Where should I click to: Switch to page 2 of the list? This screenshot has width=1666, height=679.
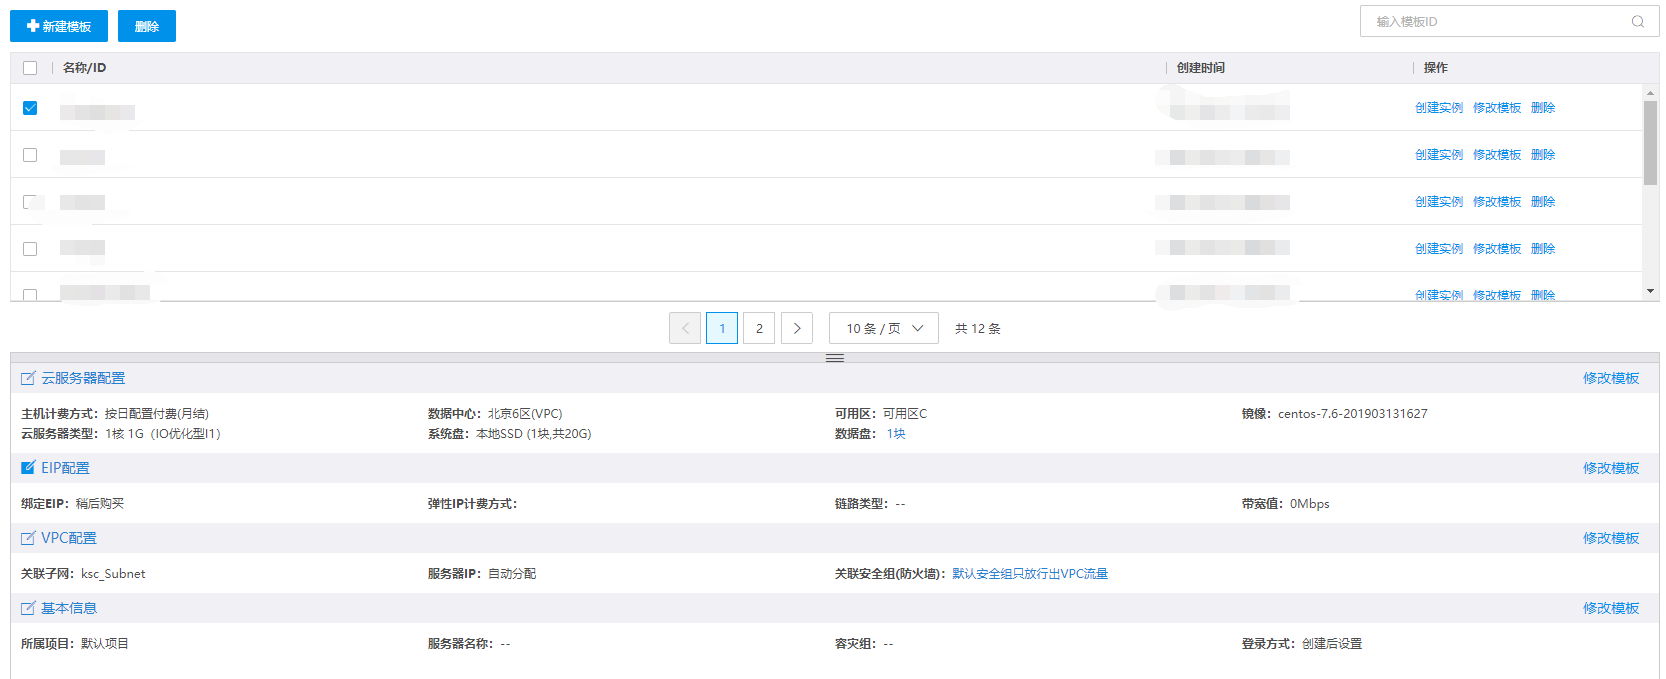point(759,328)
